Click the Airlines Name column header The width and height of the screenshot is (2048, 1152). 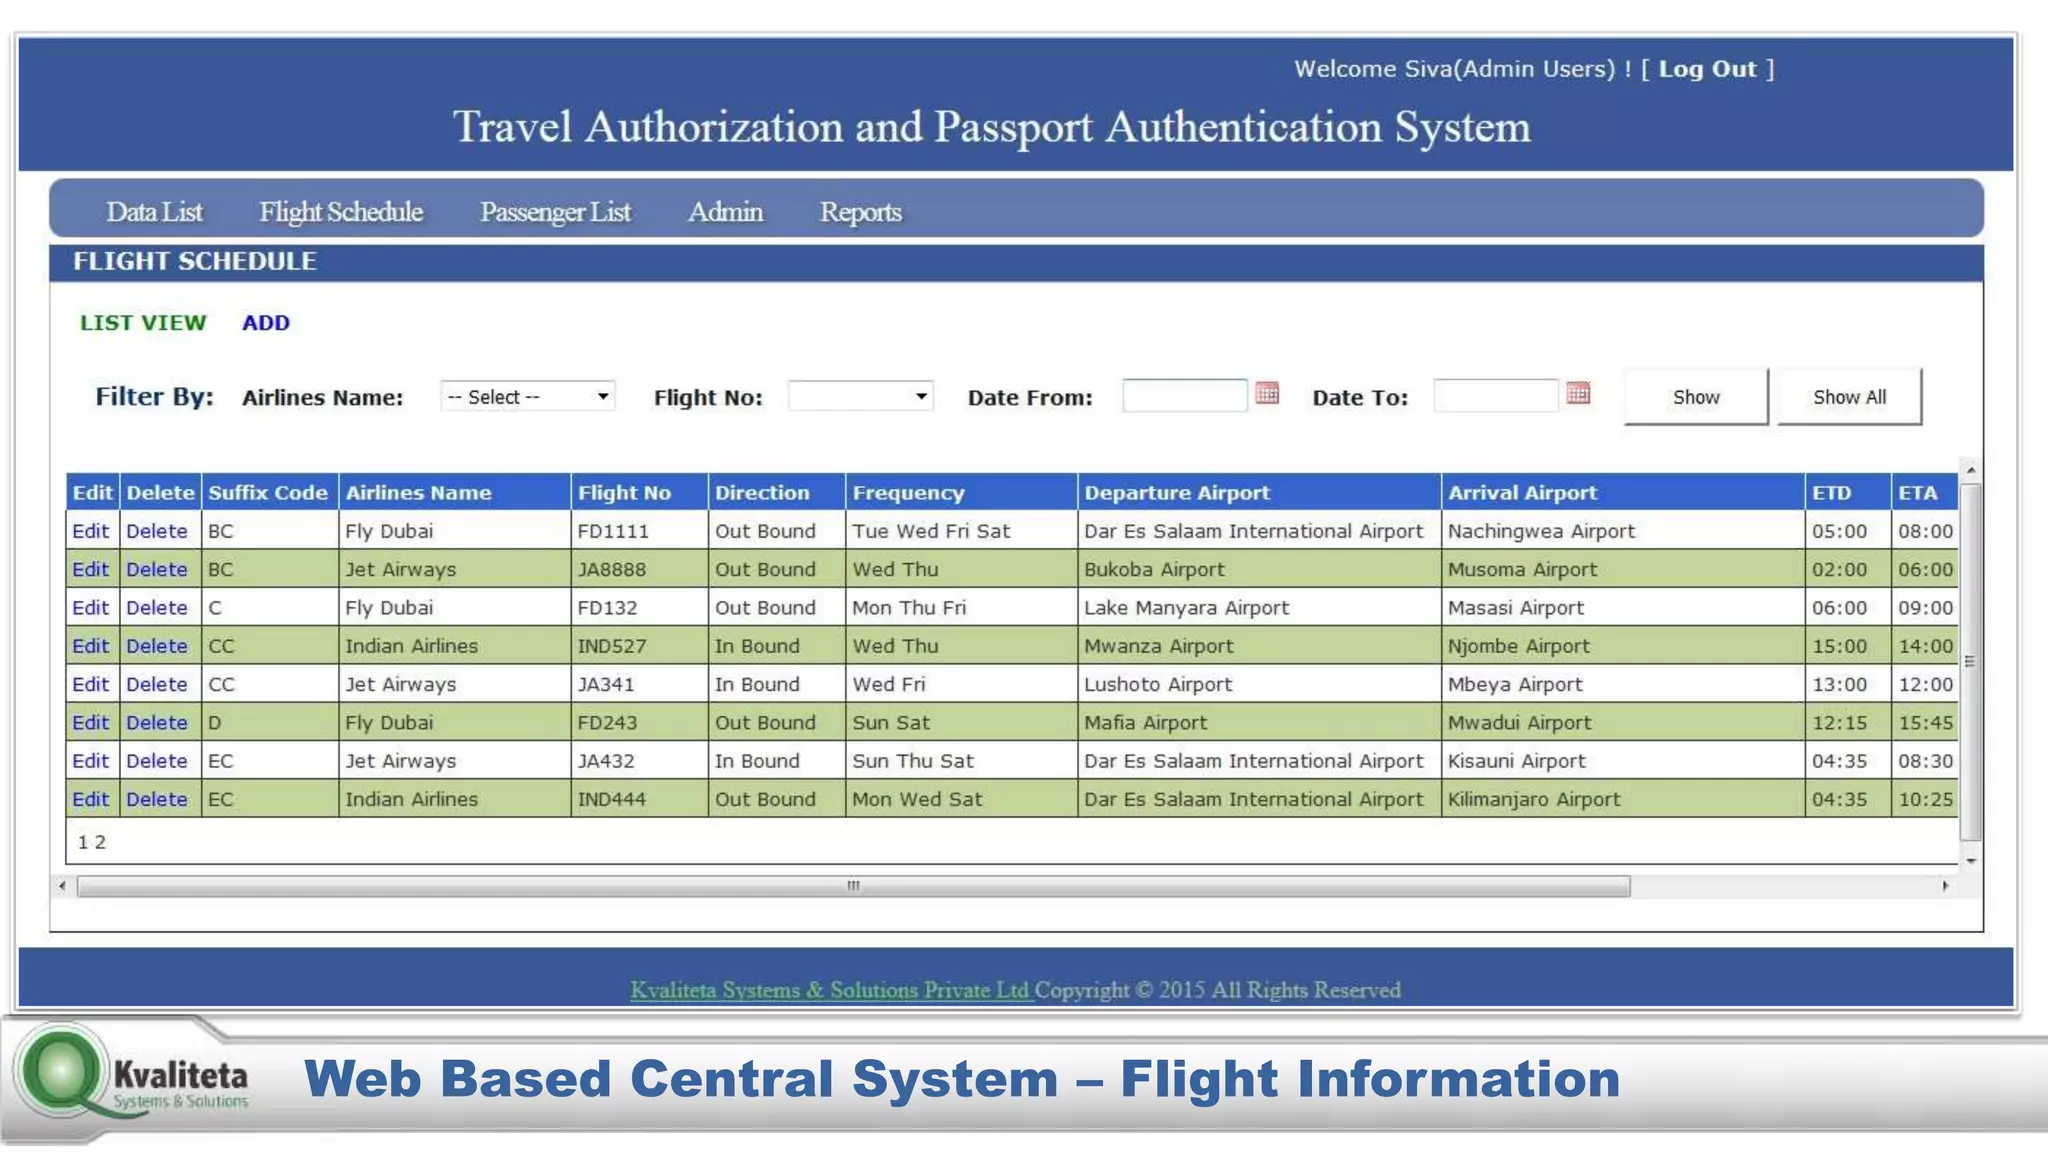454,492
